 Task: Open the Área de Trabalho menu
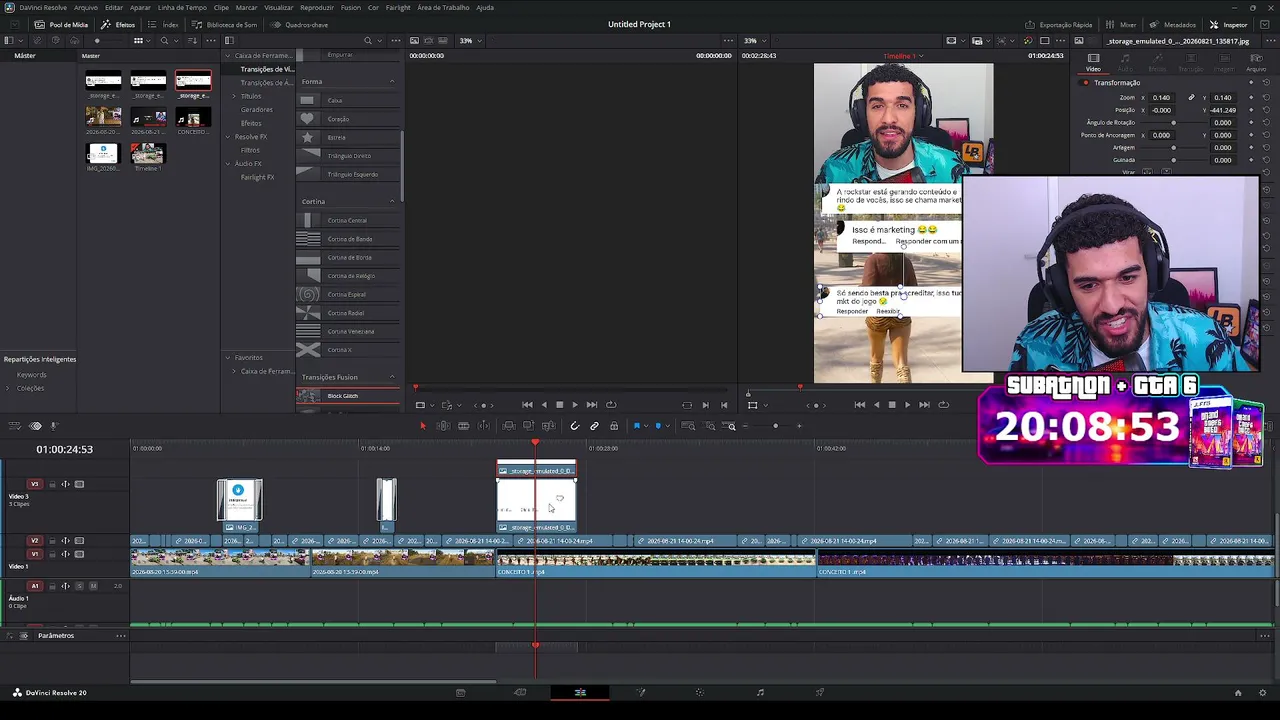point(443,7)
